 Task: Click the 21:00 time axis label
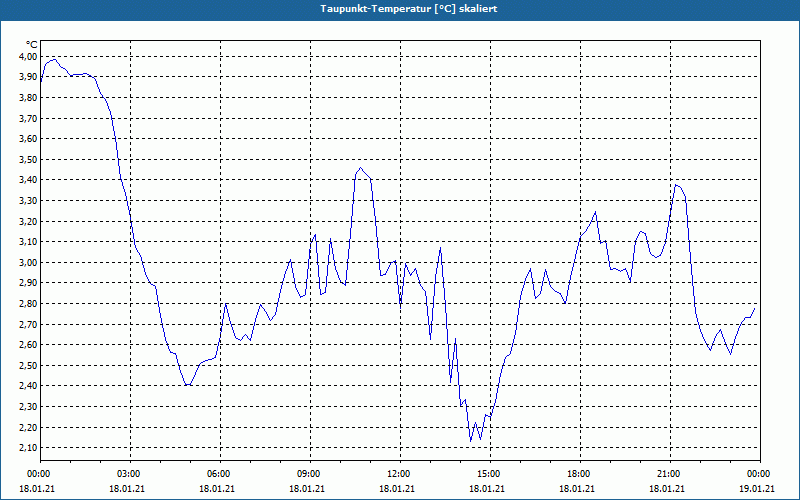pos(669,474)
